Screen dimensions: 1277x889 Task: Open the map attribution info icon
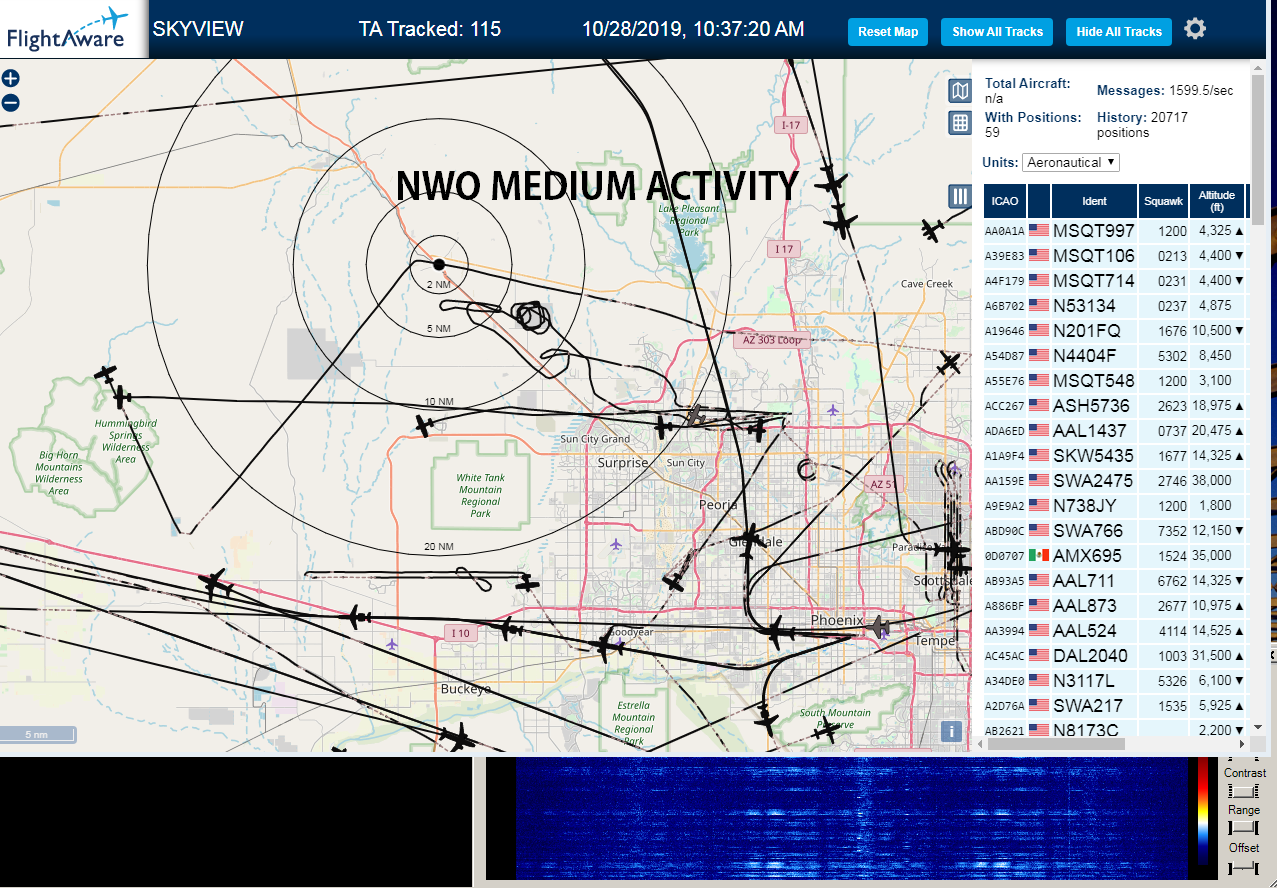[952, 731]
